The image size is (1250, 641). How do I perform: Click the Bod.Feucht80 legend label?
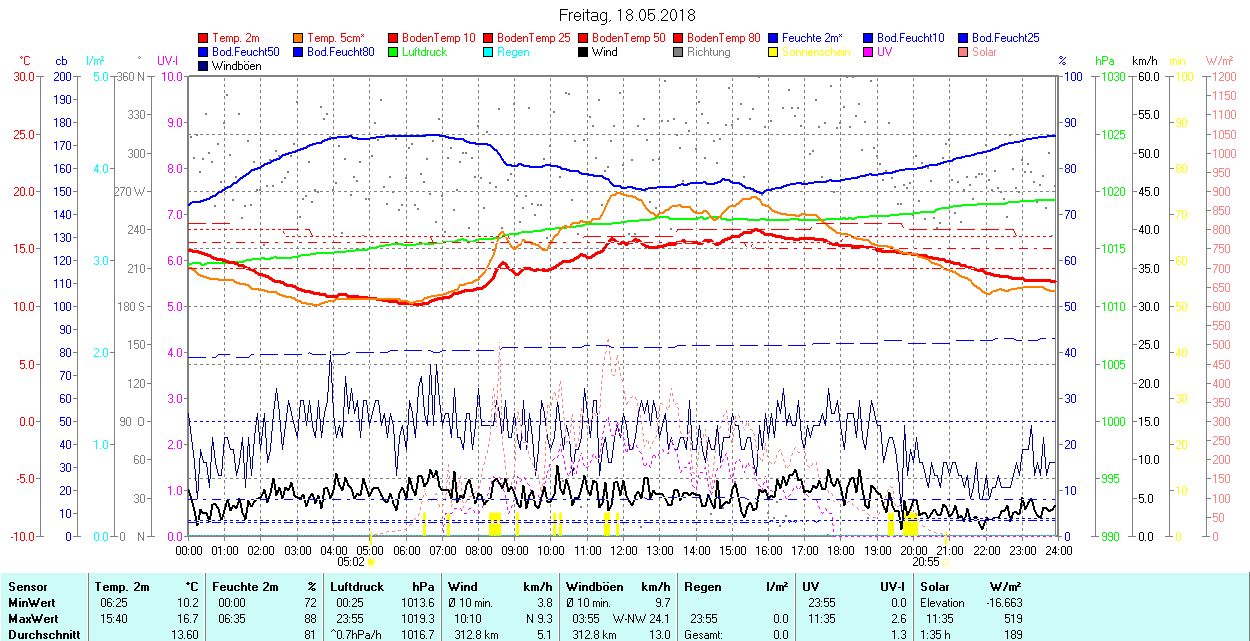point(340,52)
